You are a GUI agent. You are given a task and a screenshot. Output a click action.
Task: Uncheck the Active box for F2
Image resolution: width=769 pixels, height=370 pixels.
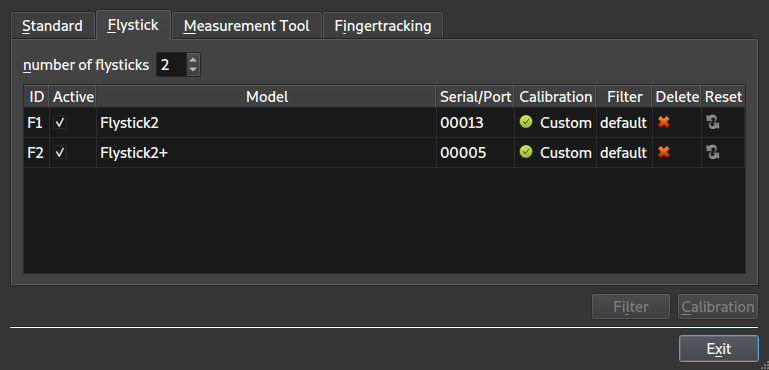[60, 153]
